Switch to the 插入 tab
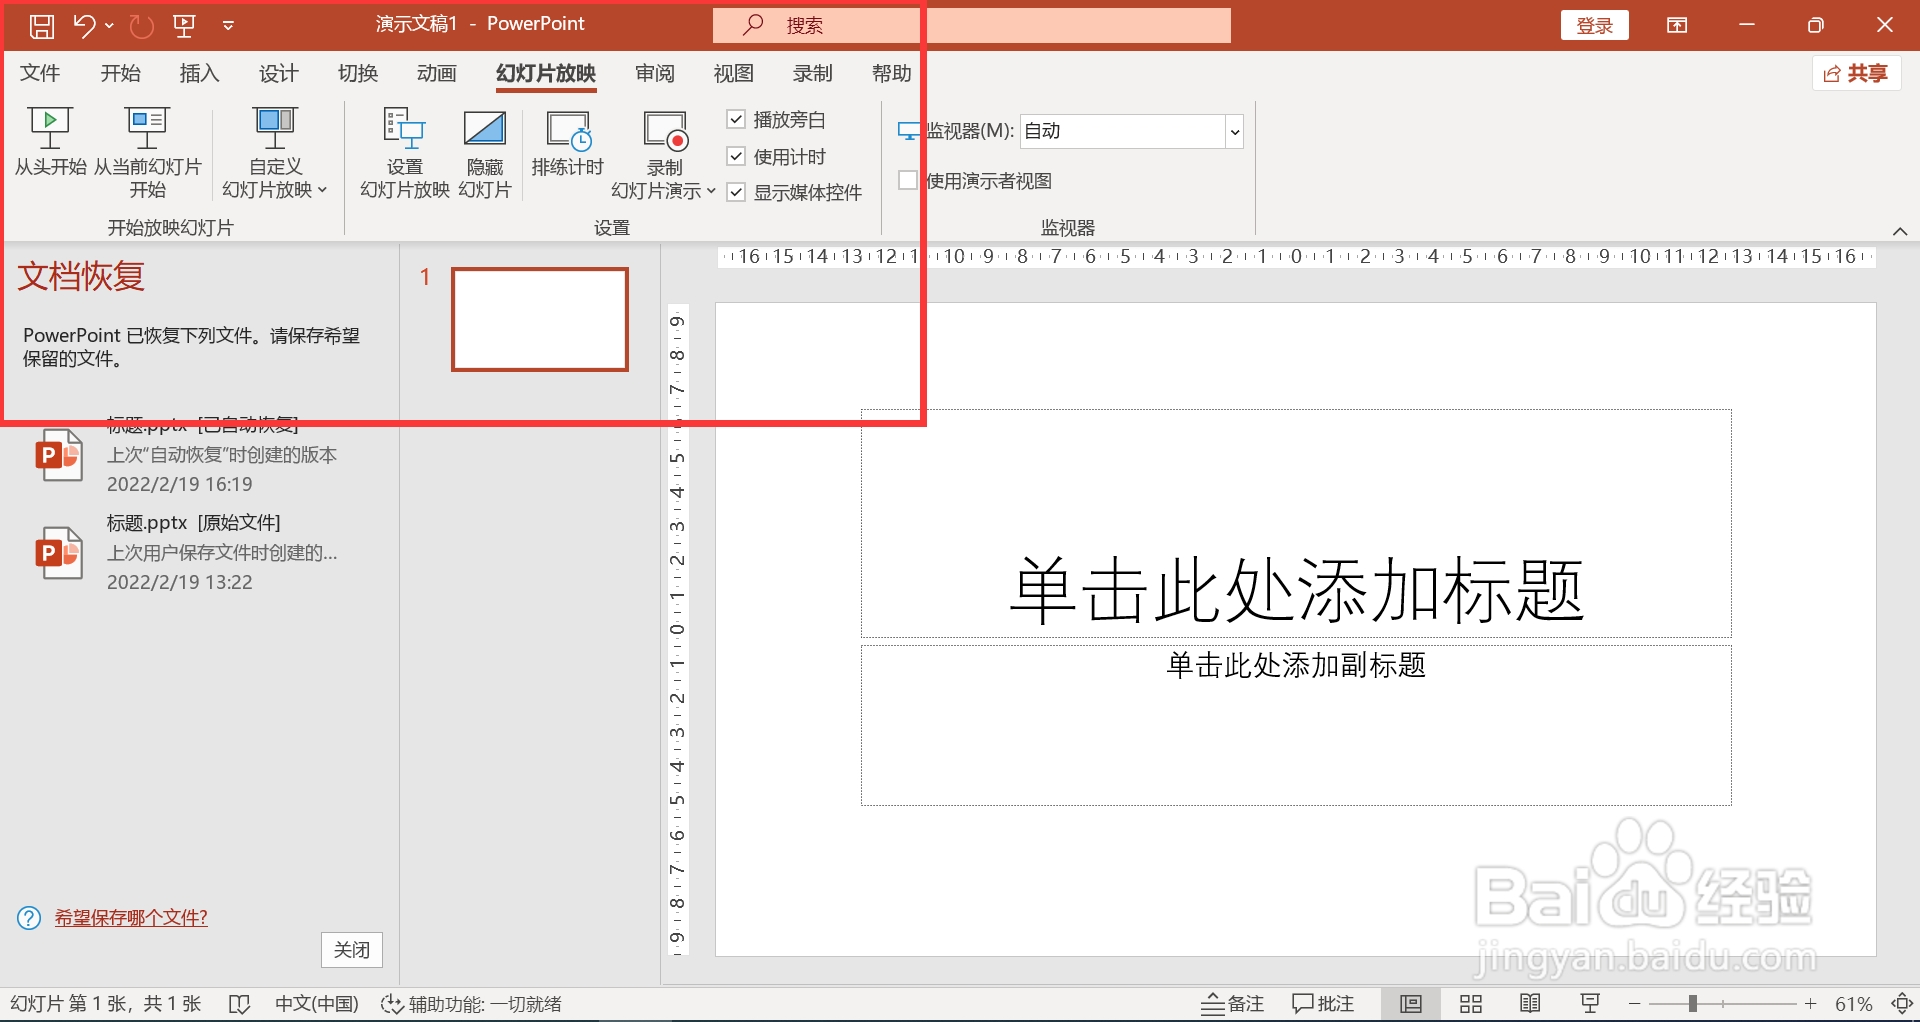Screen dimensions: 1920x1022 (199, 73)
